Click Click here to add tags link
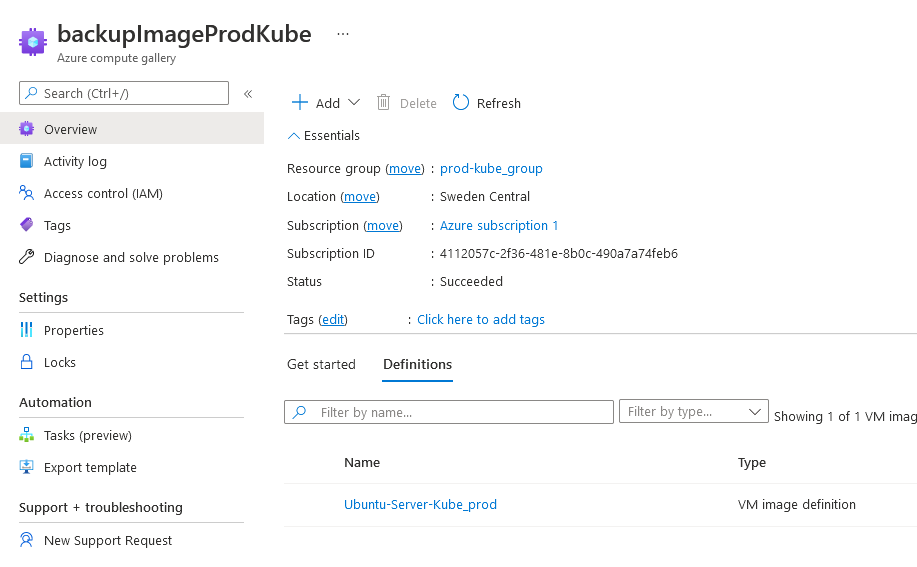Viewport: 917px width, 567px height. click(481, 319)
